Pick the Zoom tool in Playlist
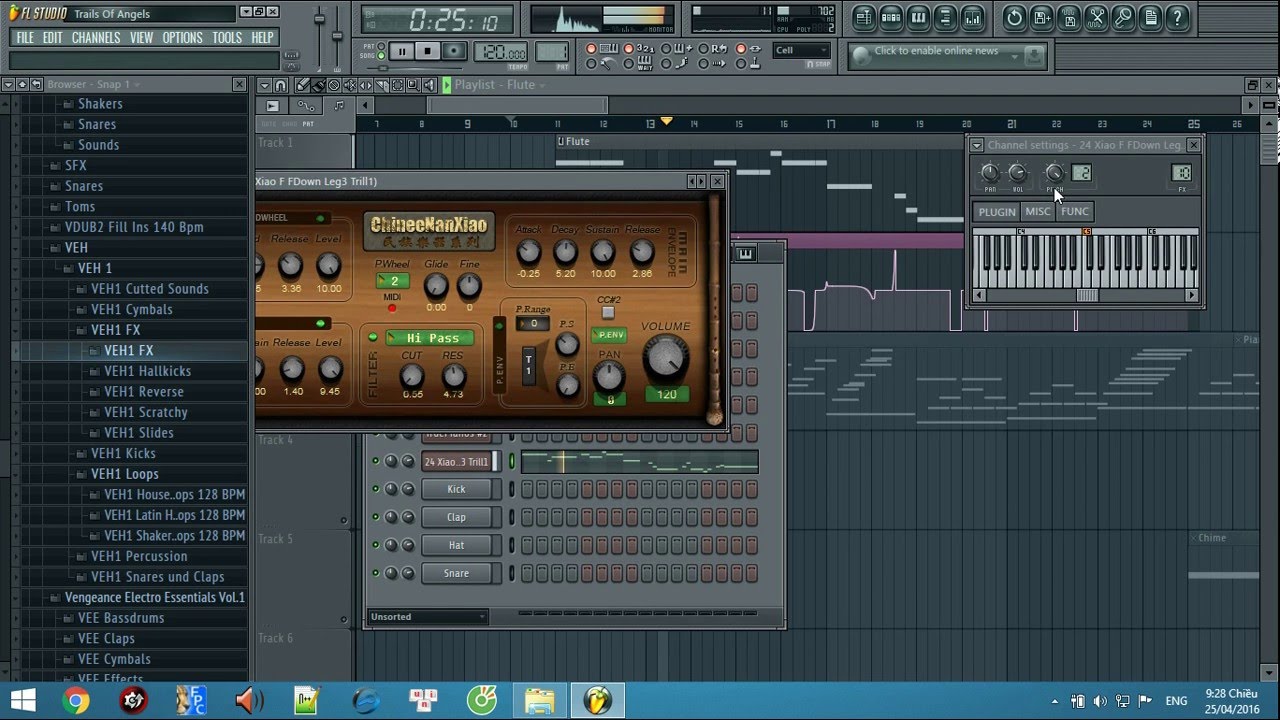Screen dimensions: 1280x720 [x=414, y=85]
